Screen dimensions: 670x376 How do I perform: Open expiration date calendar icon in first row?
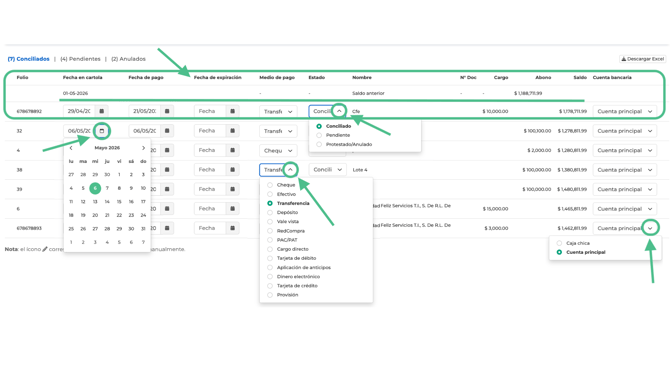coord(232,111)
